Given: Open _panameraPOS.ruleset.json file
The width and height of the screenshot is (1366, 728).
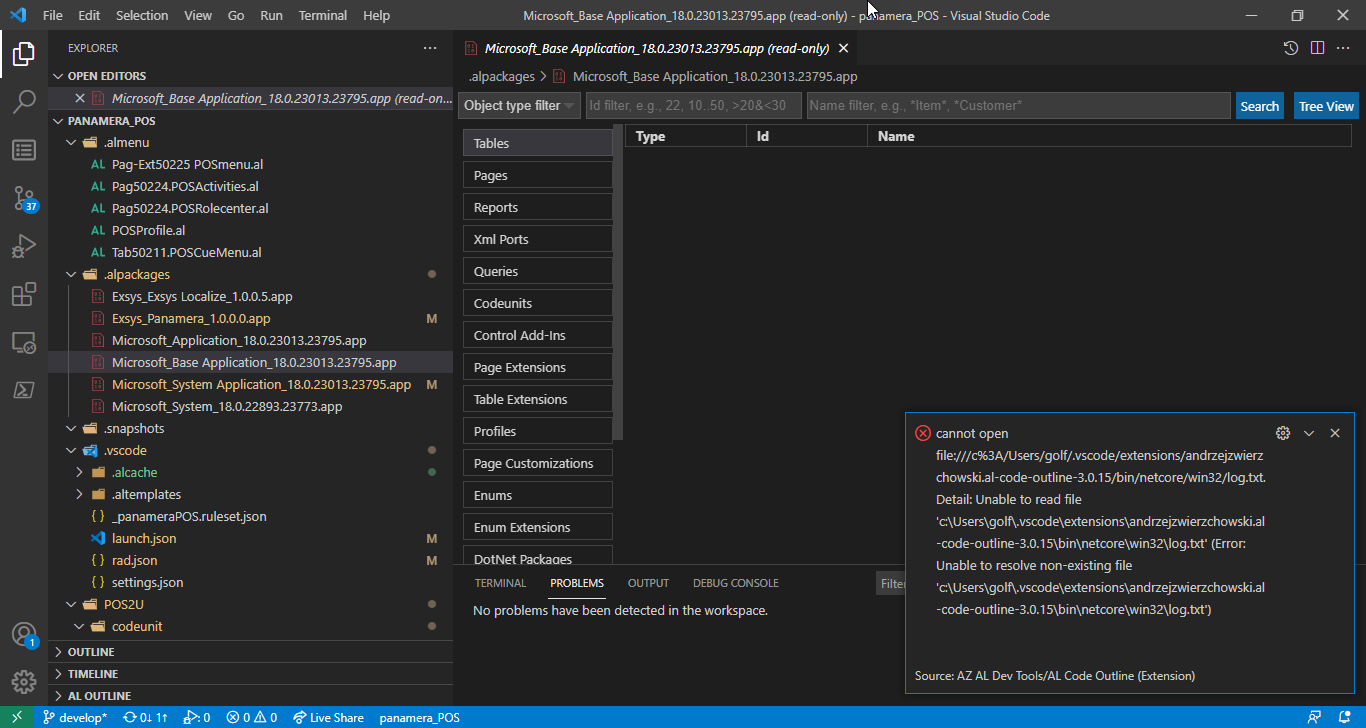Looking at the screenshot, I should point(189,516).
